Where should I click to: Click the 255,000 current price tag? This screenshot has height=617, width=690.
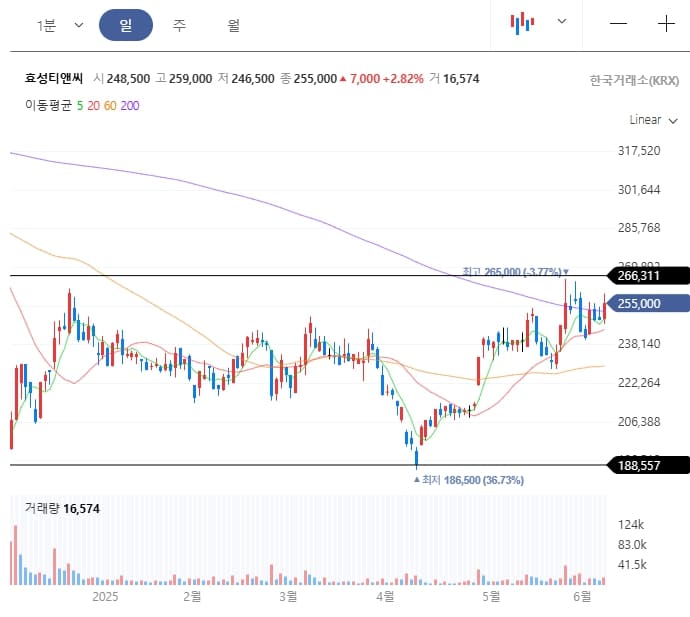coord(647,304)
